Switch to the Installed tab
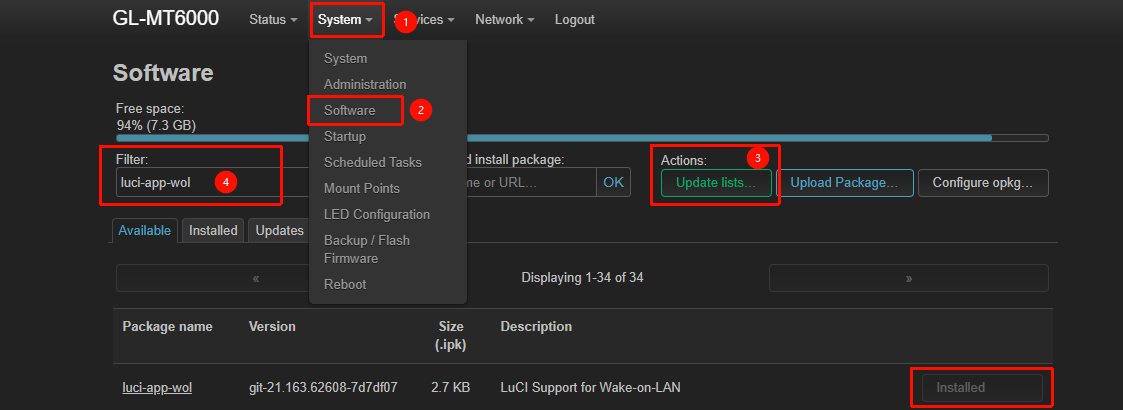 (x=213, y=230)
